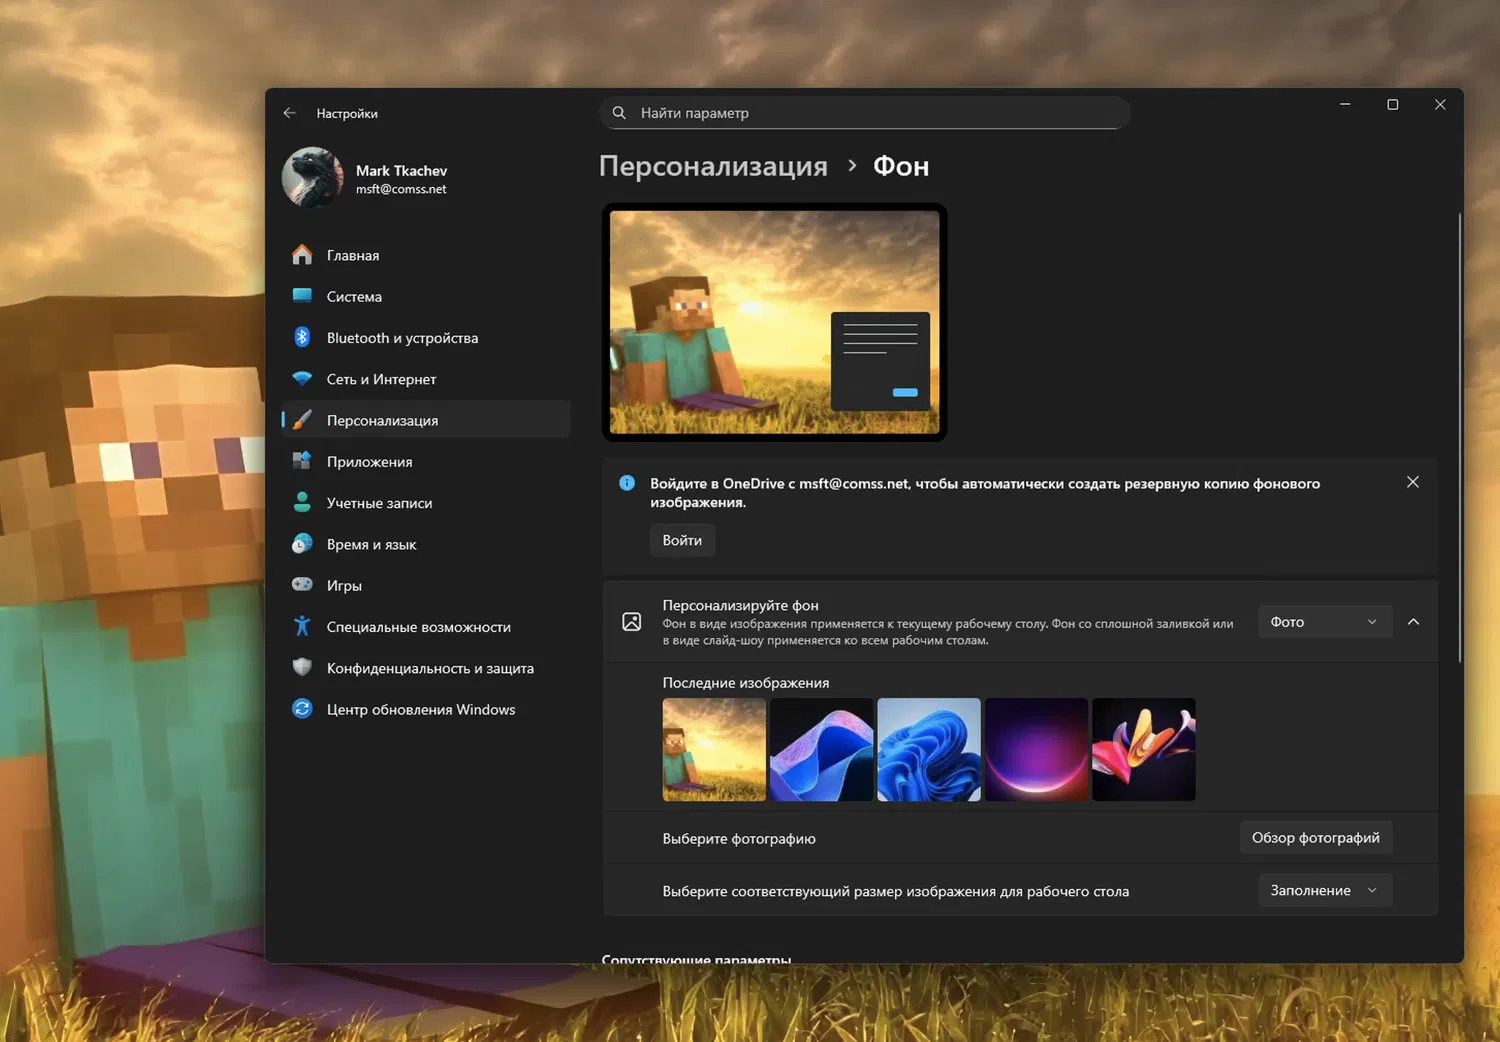Click the search magnifier icon

click(619, 113)
